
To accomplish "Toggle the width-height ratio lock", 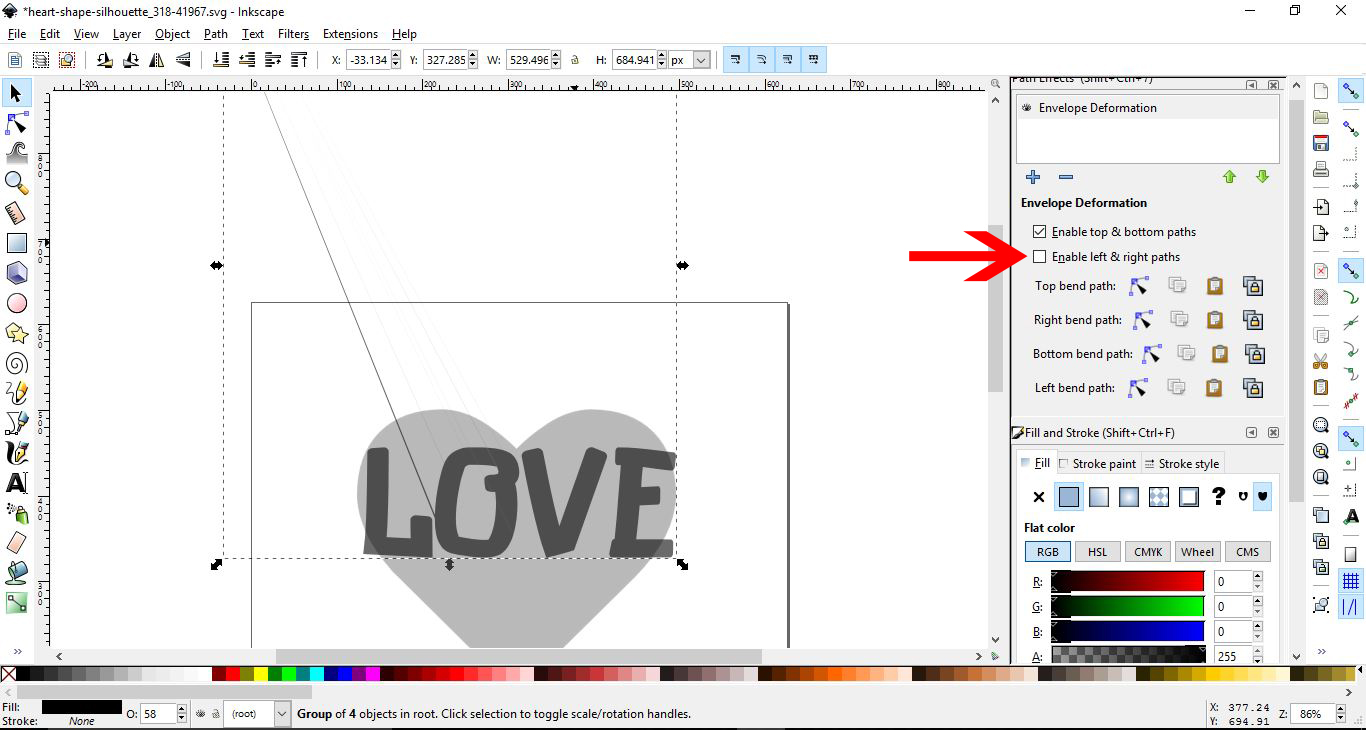I will click(x=575, y=59).
